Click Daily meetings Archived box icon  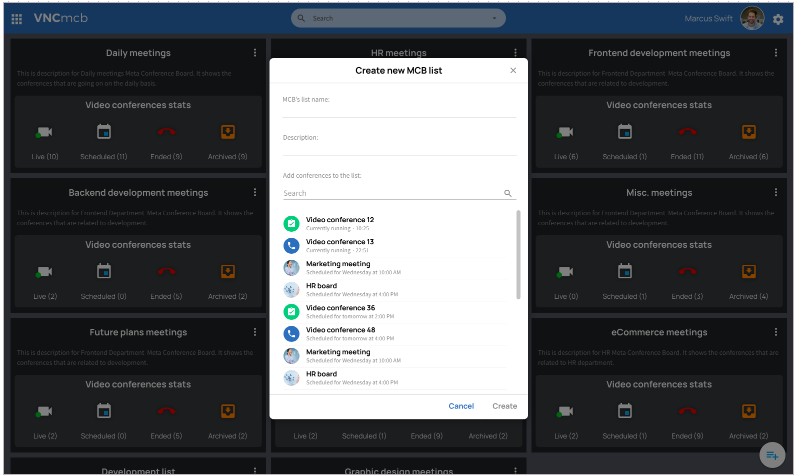[x=228, y=132]
